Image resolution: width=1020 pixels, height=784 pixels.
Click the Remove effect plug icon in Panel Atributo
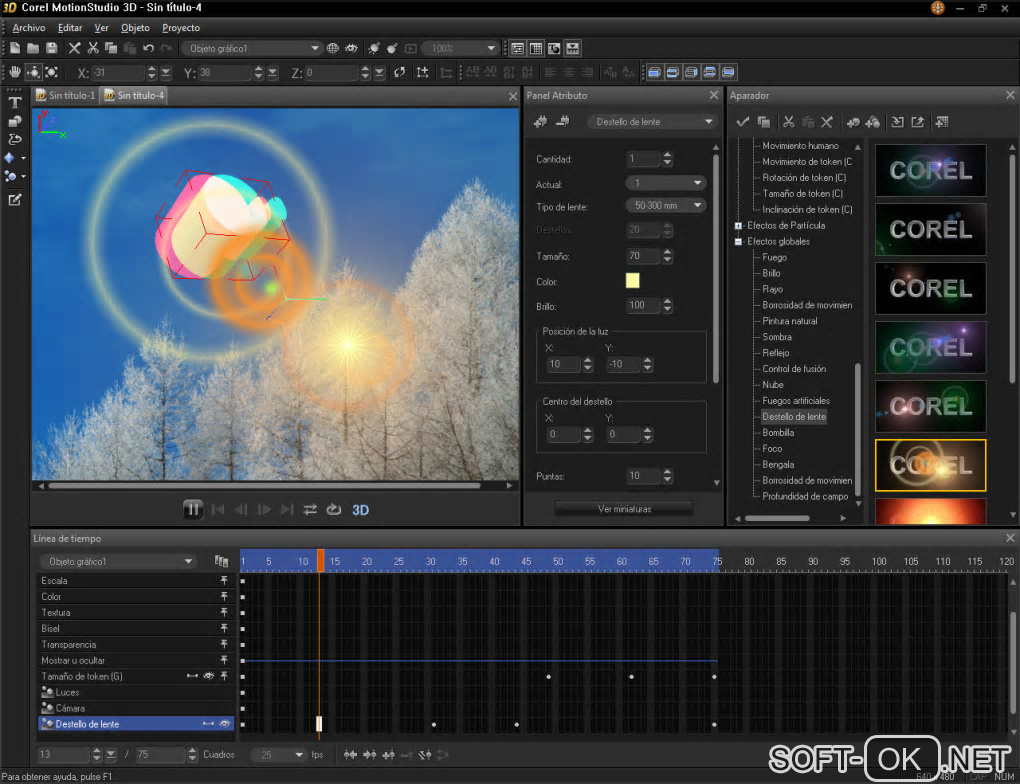coord(563,122)
